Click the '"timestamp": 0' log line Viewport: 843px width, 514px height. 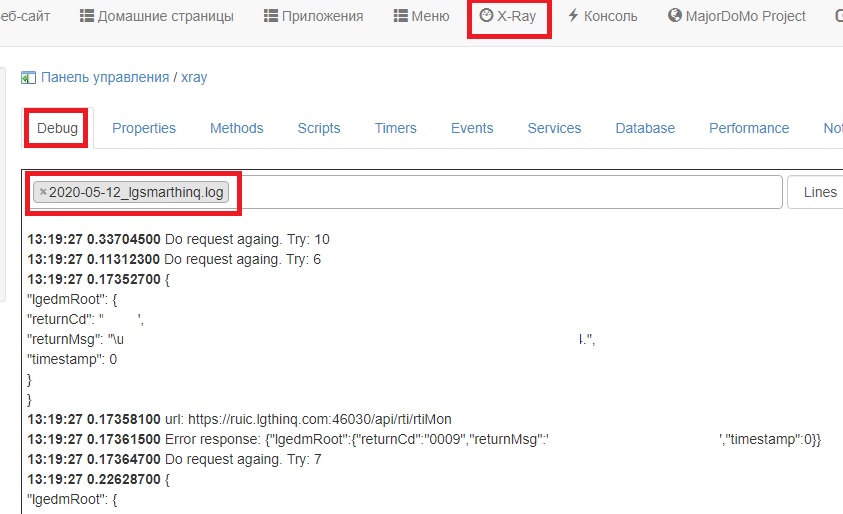72,359
